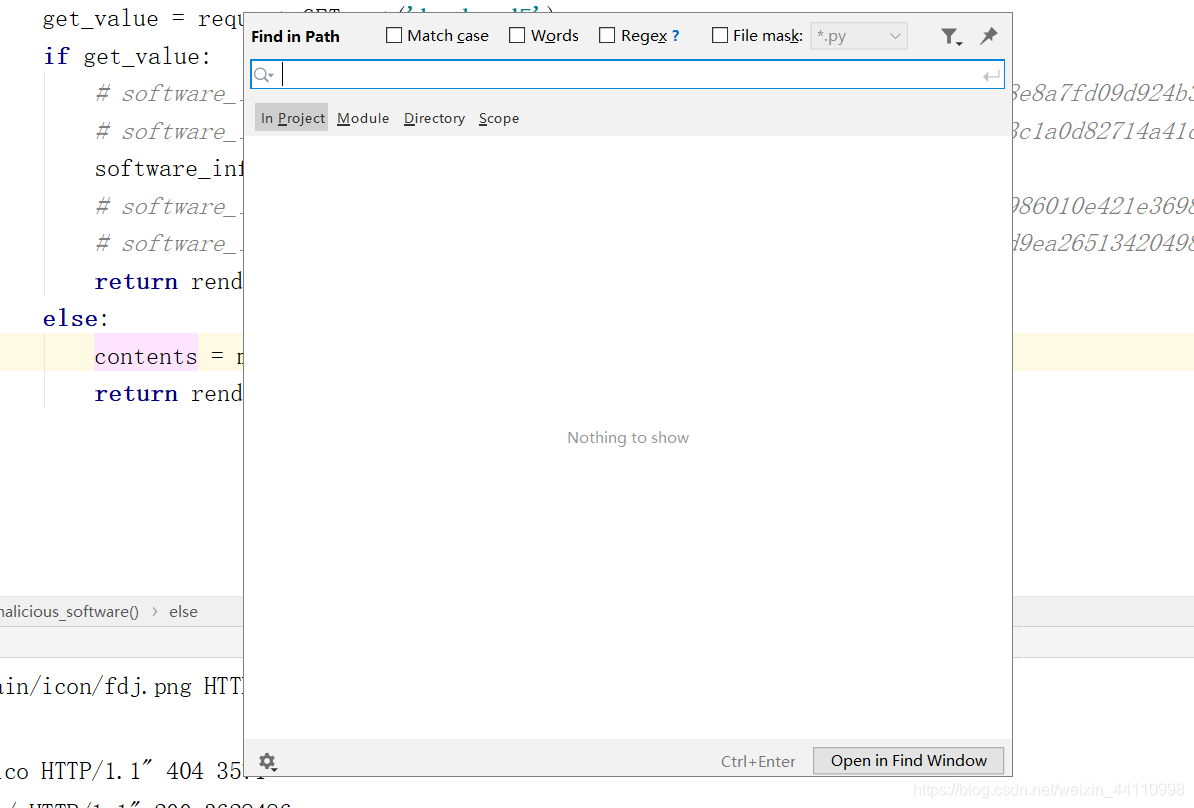The image size is (1194, 808).
Task: Select the In Project scope
Action: [x=291, y=117]
